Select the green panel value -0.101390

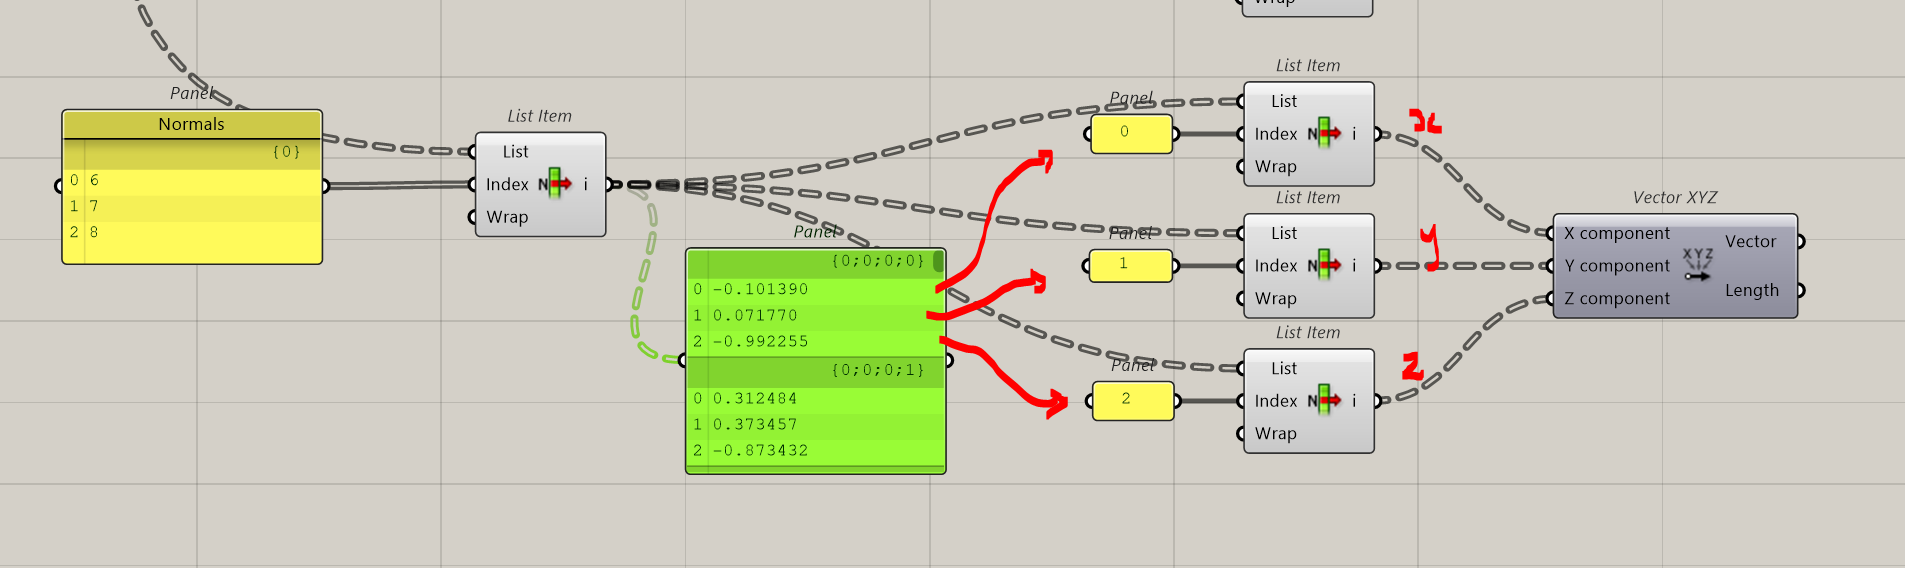pyautogui.click(x=760, y=289)
